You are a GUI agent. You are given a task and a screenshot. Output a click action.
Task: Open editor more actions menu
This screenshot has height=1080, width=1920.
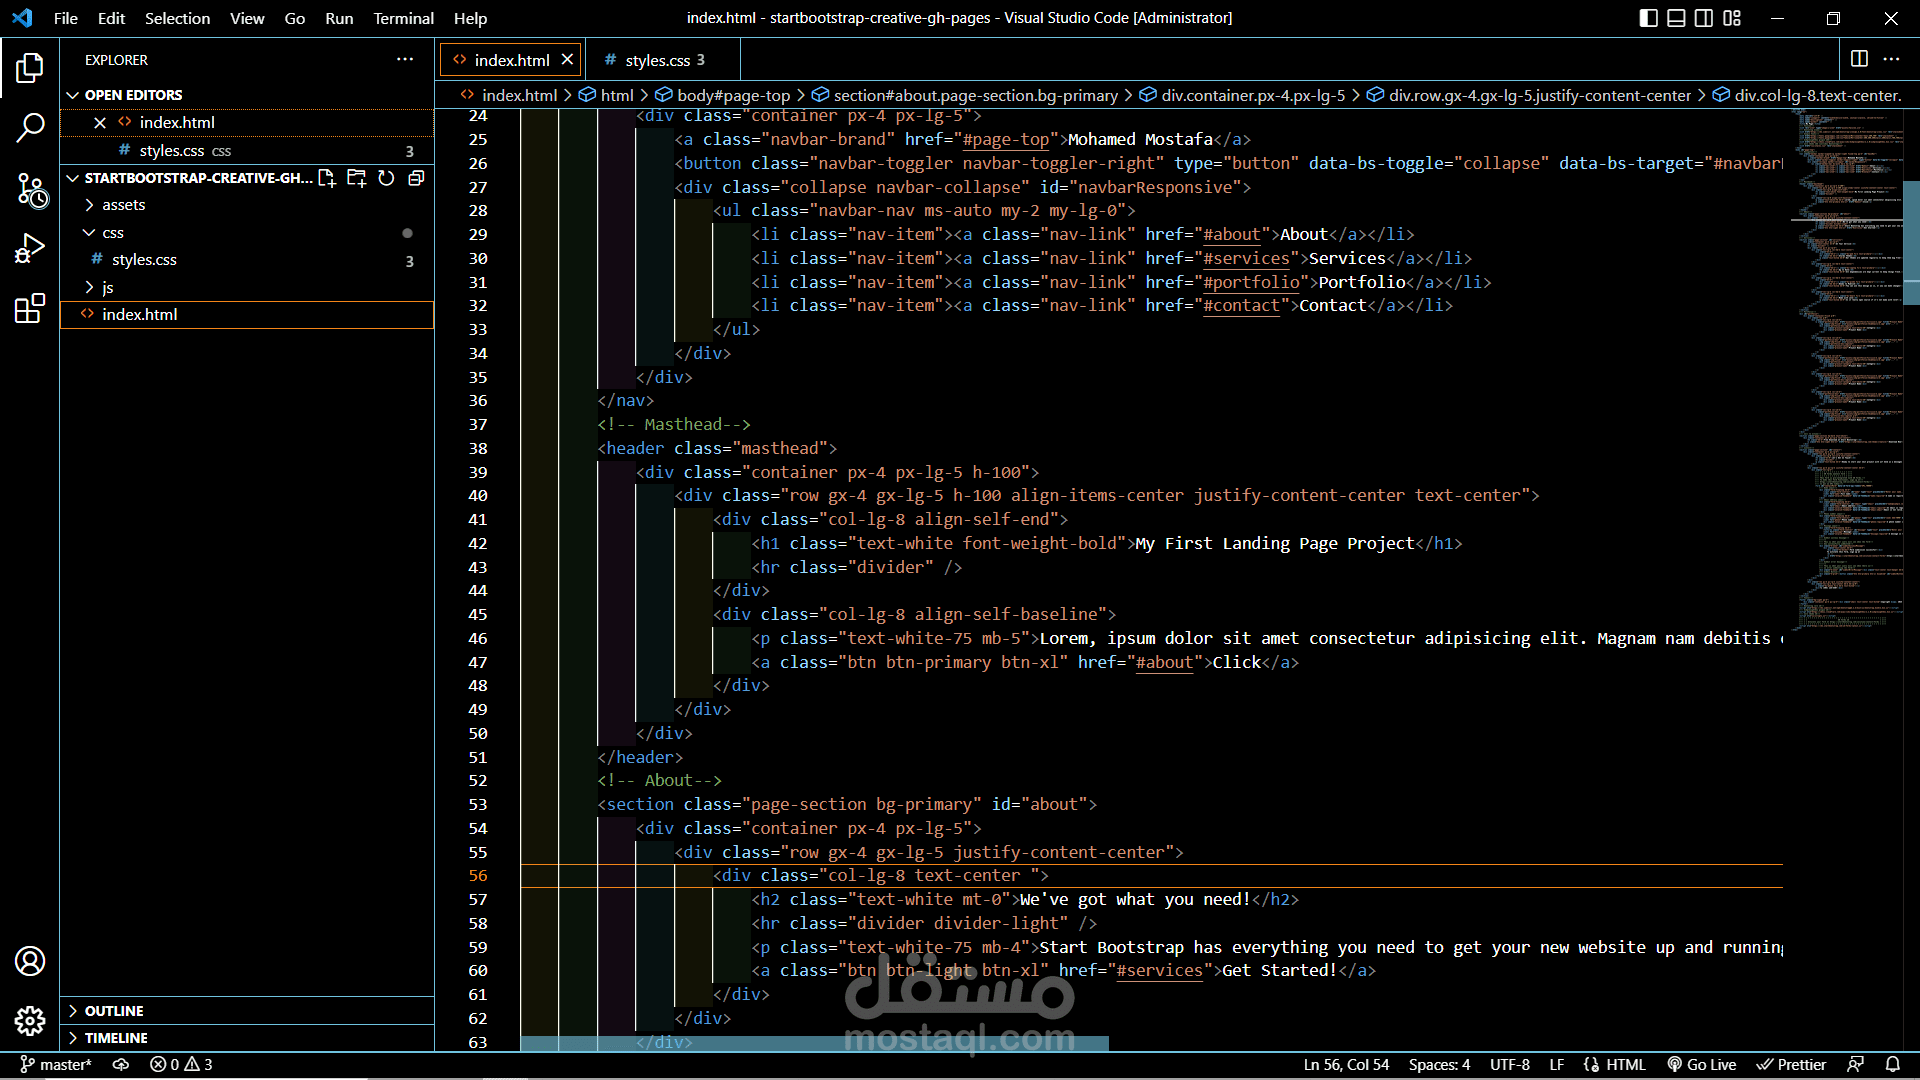1891,59
